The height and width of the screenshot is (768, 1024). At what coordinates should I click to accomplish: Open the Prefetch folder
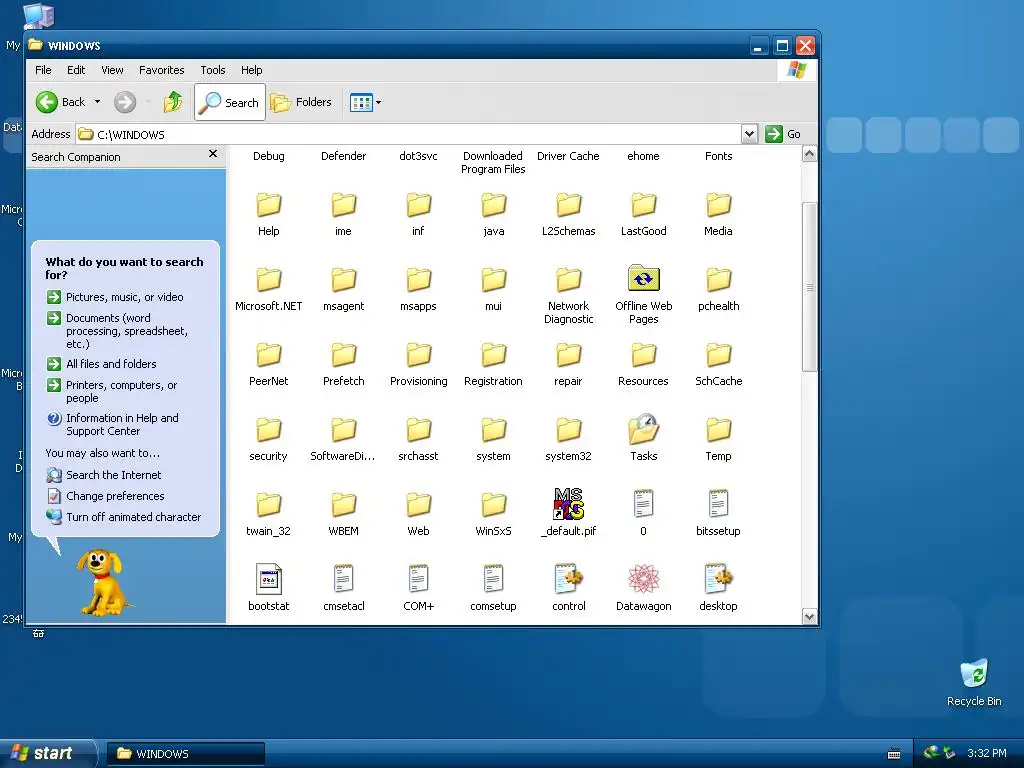pyautogui.click(x=344, y=355)
